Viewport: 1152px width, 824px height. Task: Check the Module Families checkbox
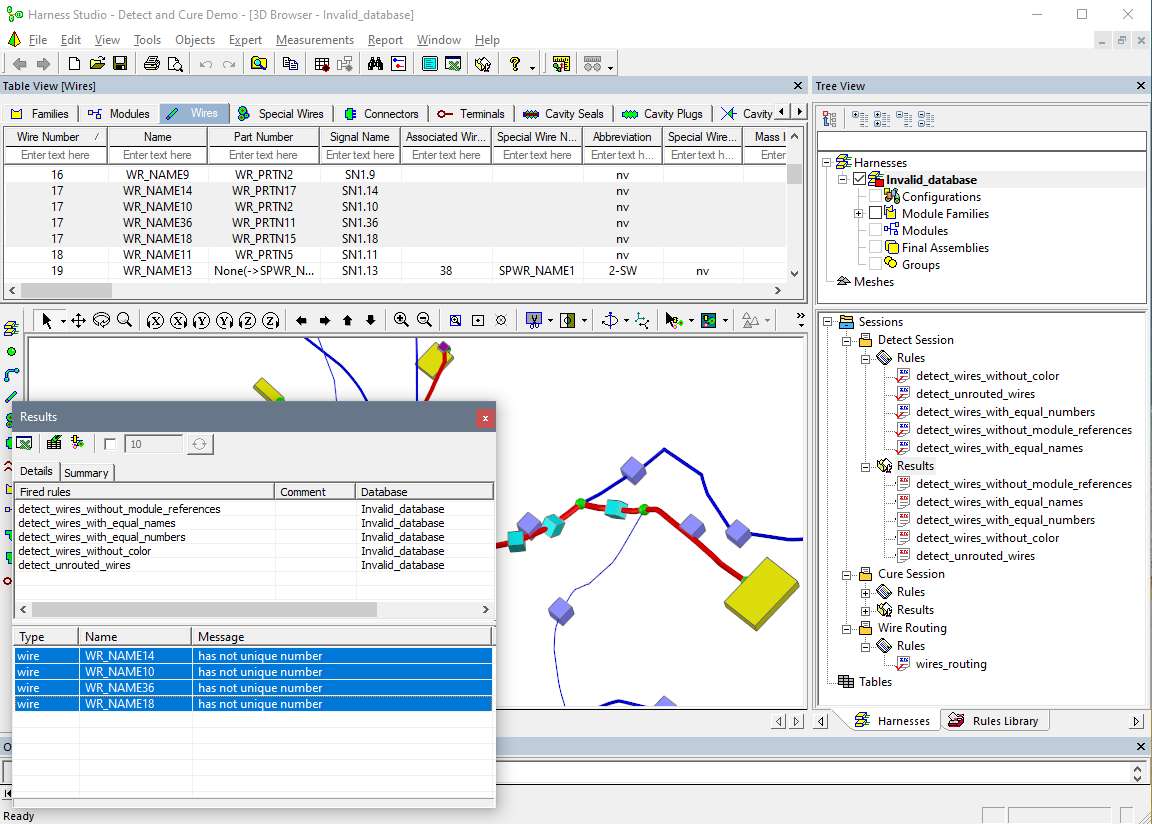point(876,214)
